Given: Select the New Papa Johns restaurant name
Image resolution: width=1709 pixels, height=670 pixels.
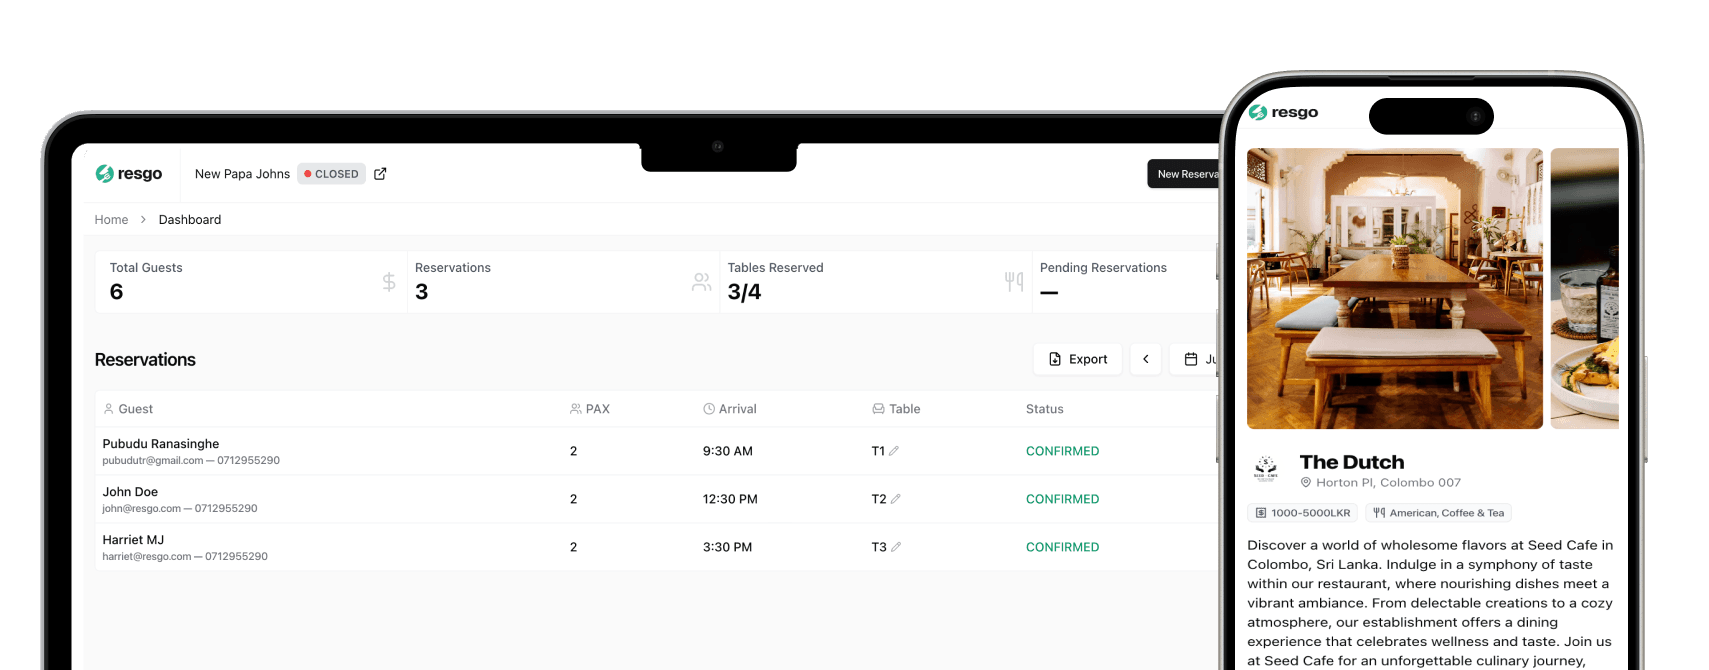Looking at the screenshot, I should pyautogui.click(x=242, y=174).
